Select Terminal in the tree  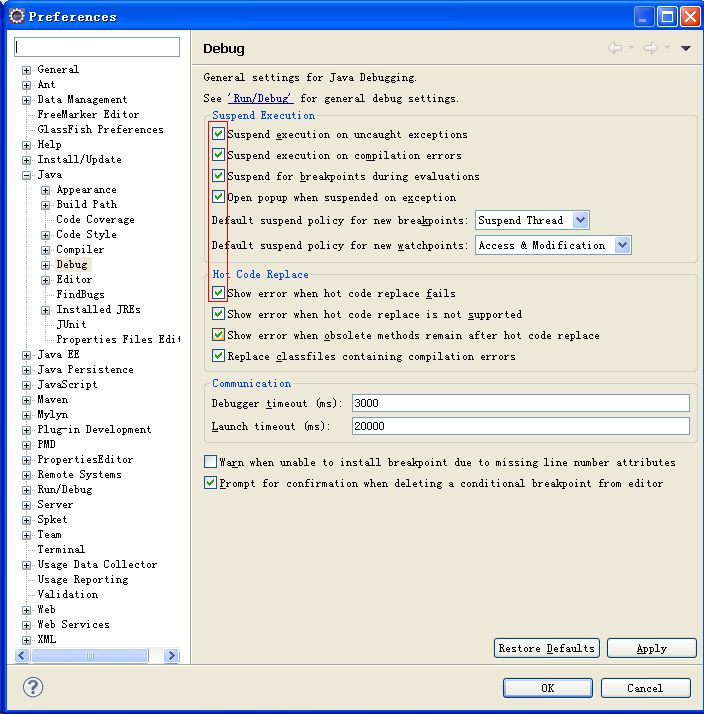coord(61,549)
